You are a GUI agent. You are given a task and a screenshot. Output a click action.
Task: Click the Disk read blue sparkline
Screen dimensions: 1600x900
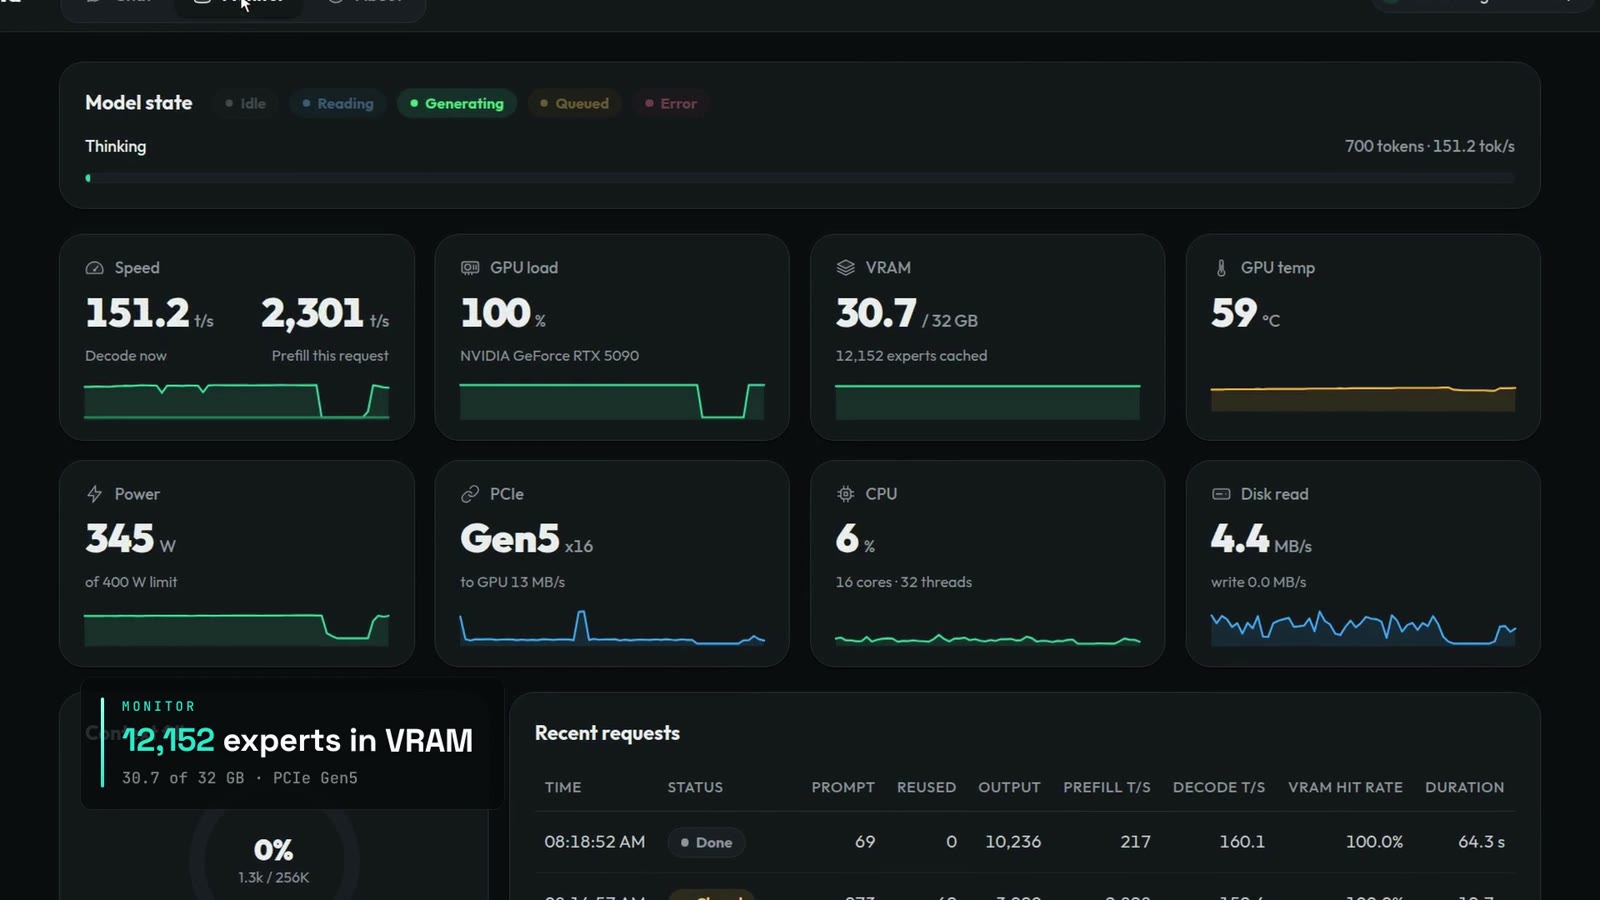[1363, 628]
